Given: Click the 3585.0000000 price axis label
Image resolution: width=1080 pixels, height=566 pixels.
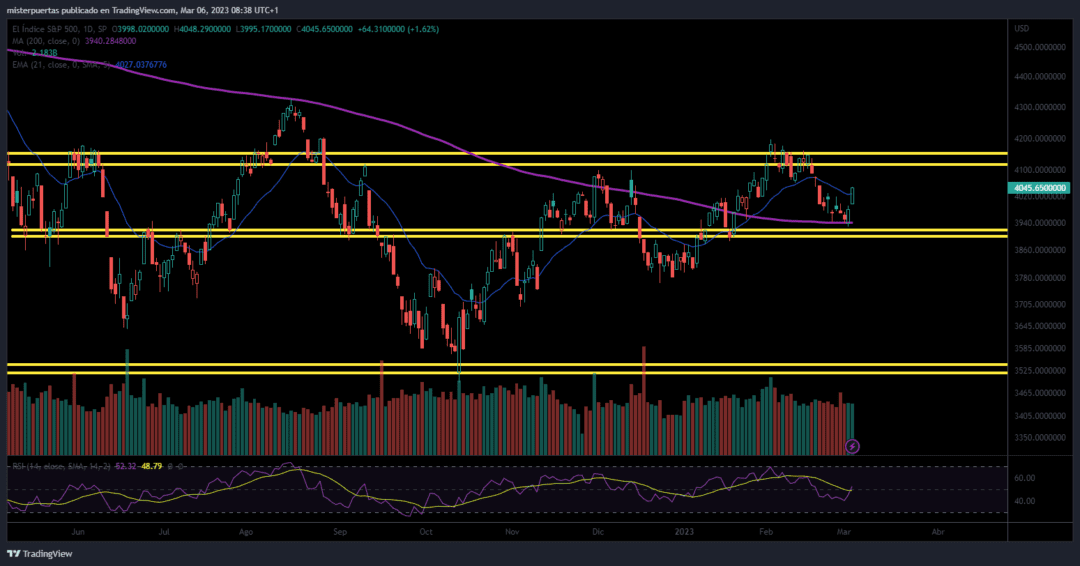Looking at the screenshot, I should pos(1040,348).
